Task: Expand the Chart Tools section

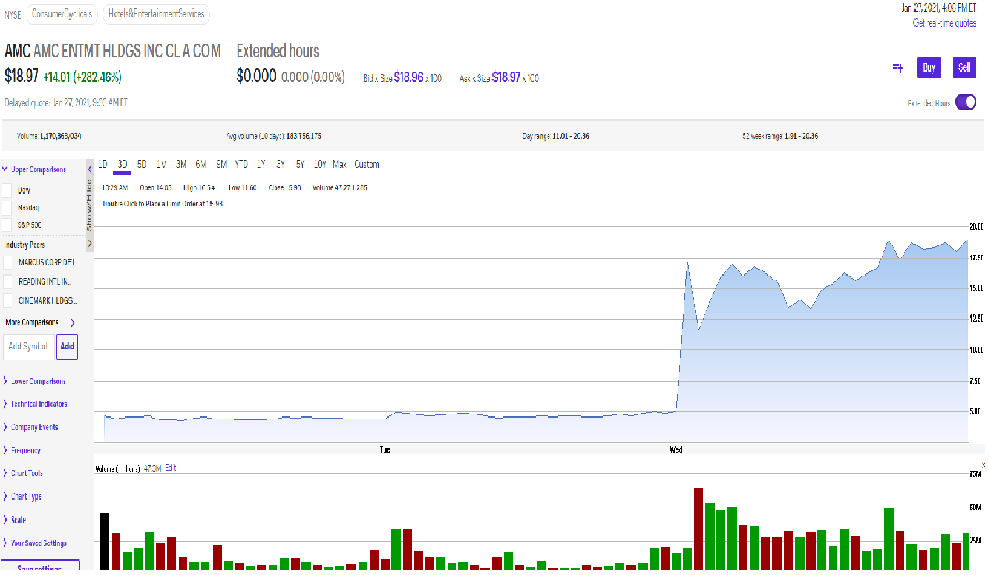Action: click(x=23, y=473)
